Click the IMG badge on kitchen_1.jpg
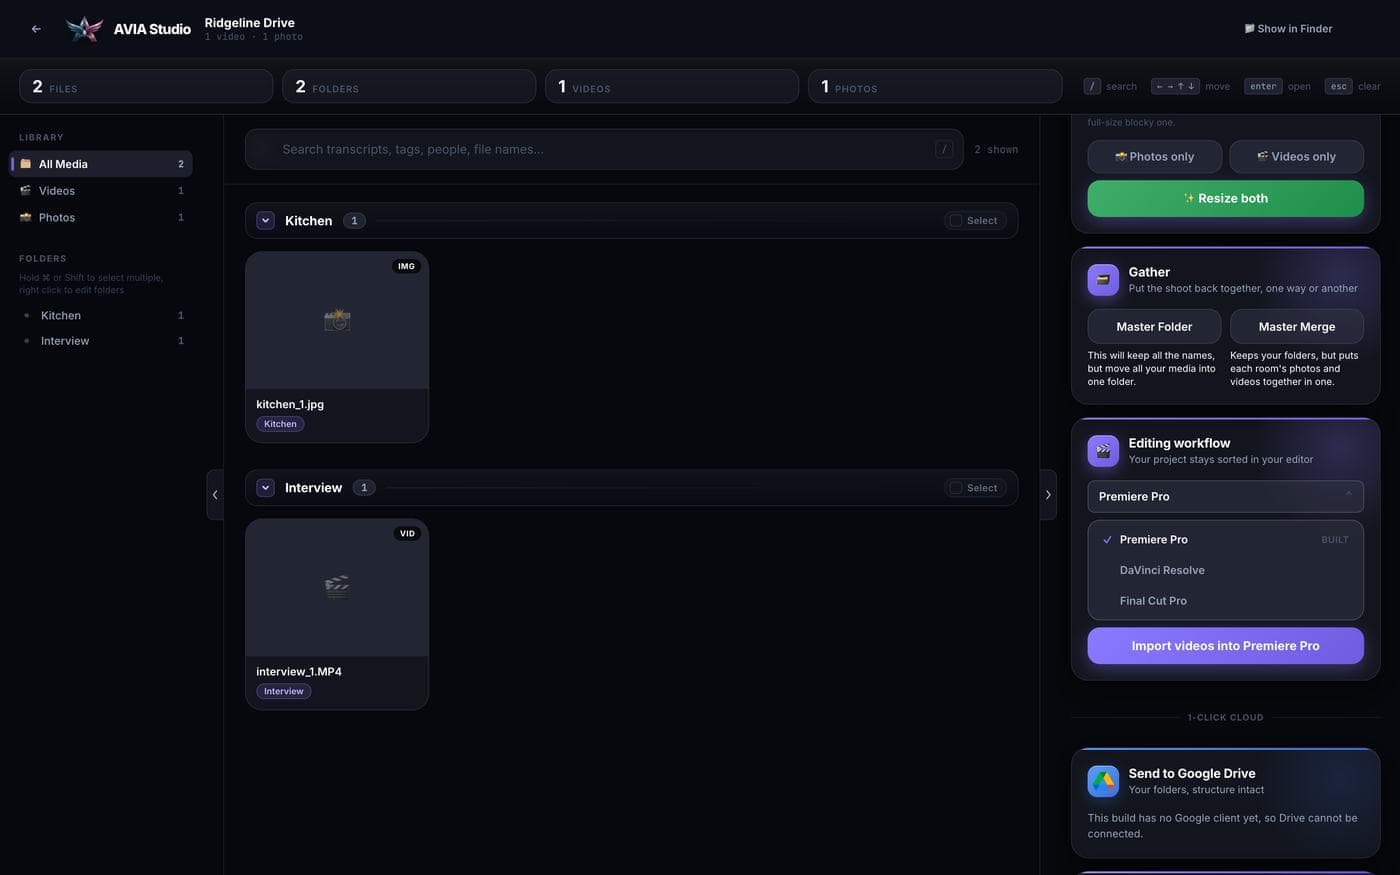1400x875 pixels. (406, 266)
